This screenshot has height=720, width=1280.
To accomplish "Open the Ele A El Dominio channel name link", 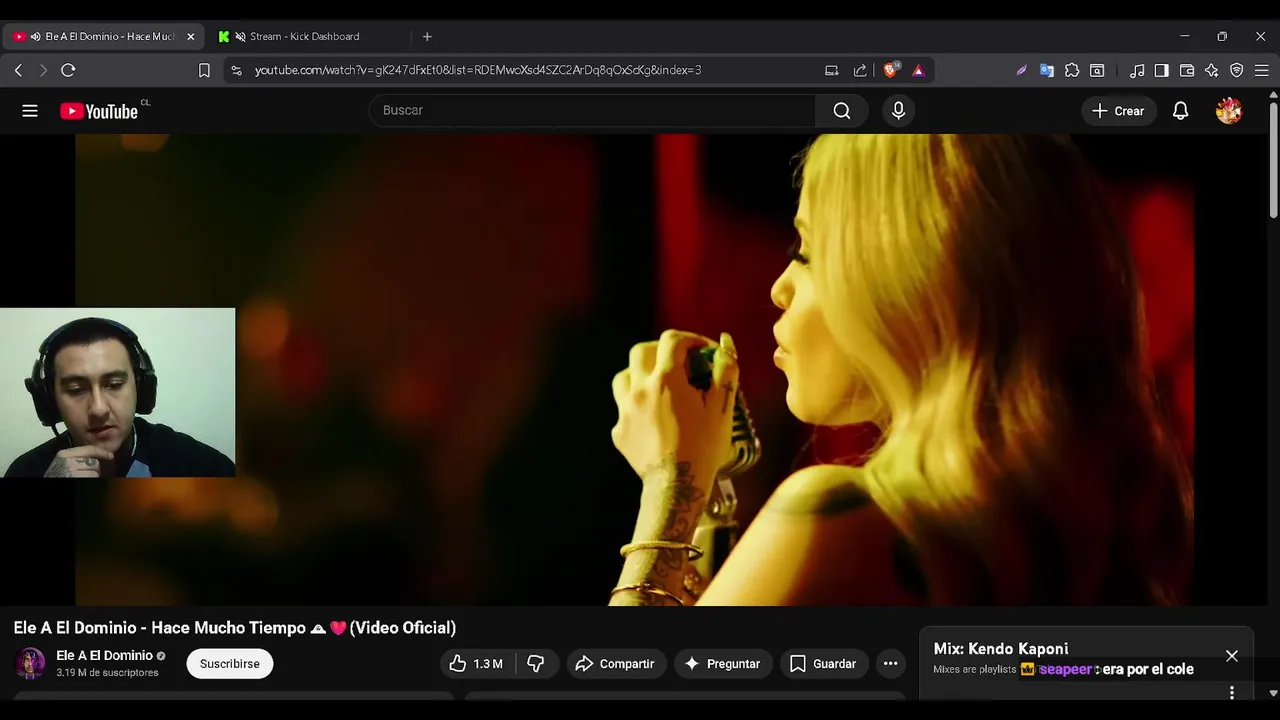I will pos(104,656).
